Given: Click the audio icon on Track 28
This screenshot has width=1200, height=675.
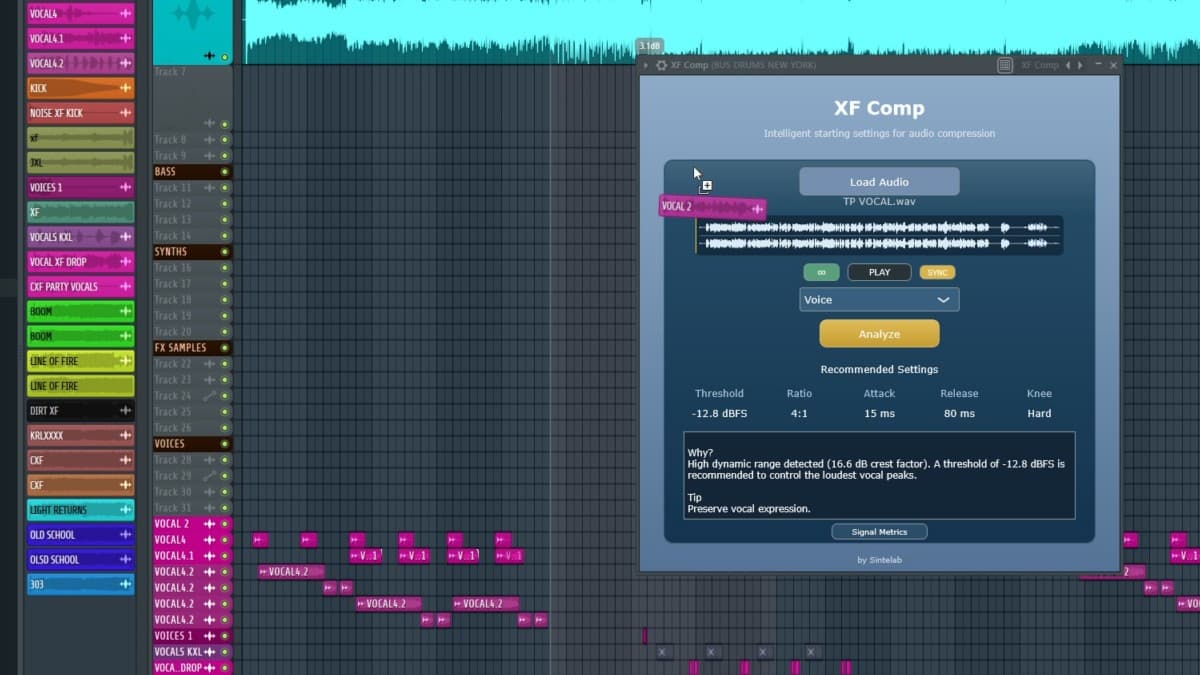Looking at the screenshot, I should click(210, 460).
